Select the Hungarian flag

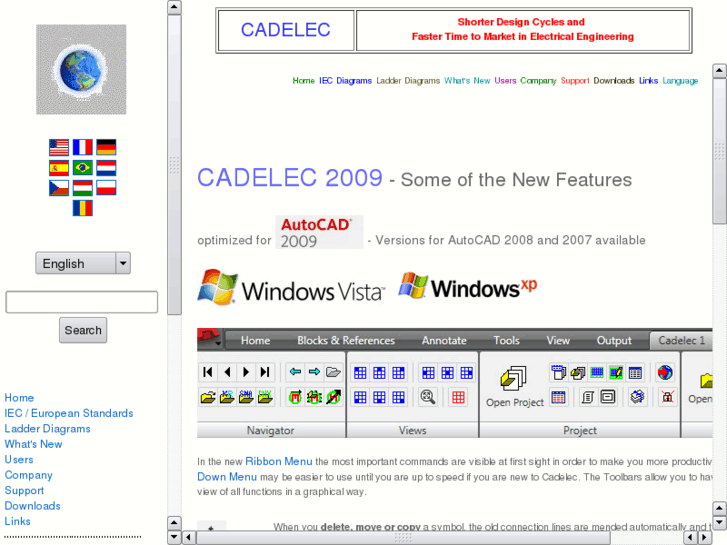[x=83, y=188]
